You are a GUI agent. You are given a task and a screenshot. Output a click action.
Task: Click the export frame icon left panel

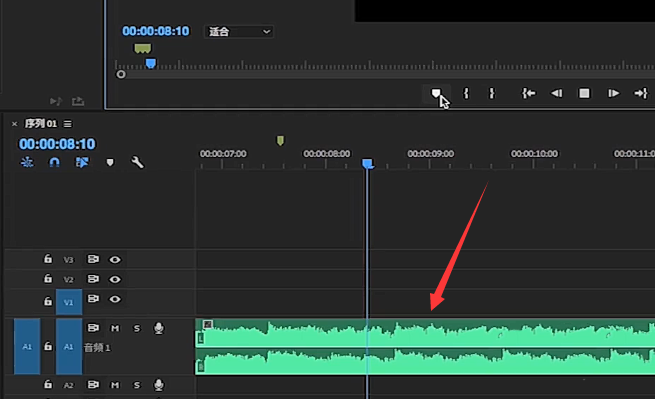[x=78, y=102]
